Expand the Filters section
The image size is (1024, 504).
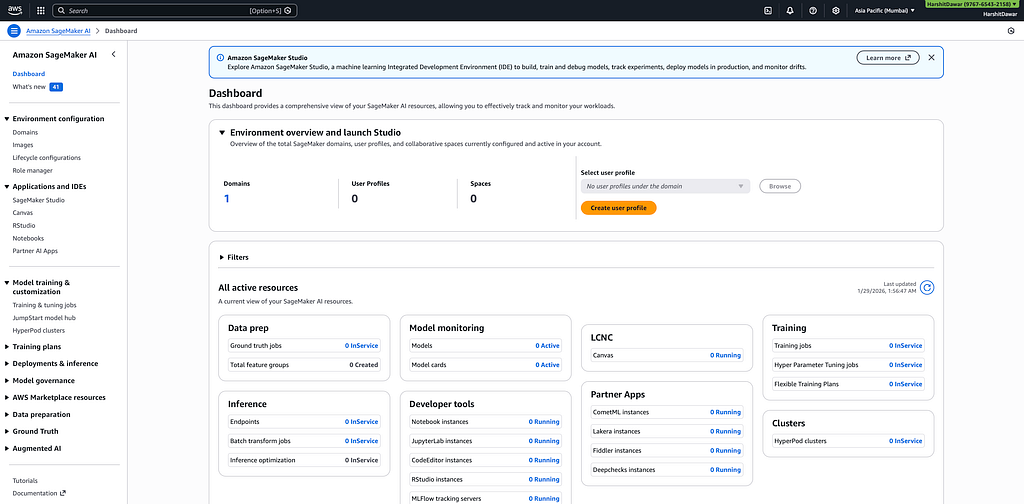tap(234, 257)
